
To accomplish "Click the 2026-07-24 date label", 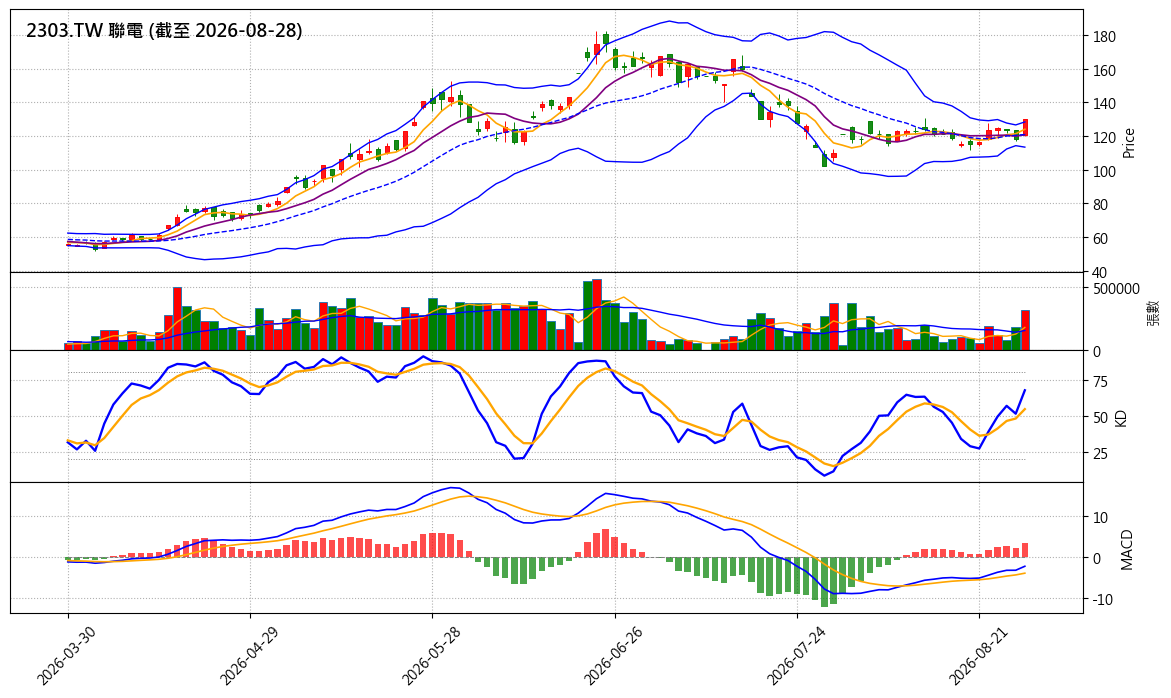I will click(796, 655).
